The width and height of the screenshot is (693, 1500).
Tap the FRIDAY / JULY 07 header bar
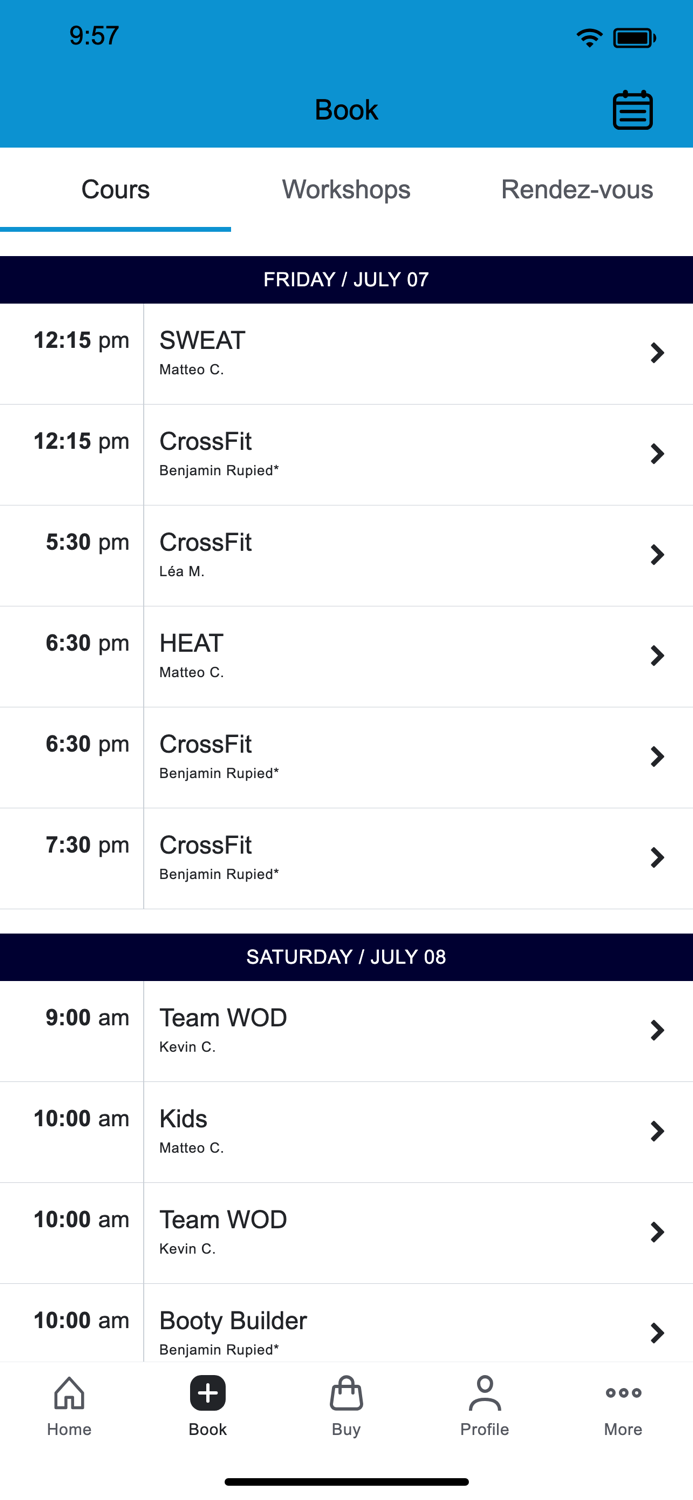click(346, 280)
